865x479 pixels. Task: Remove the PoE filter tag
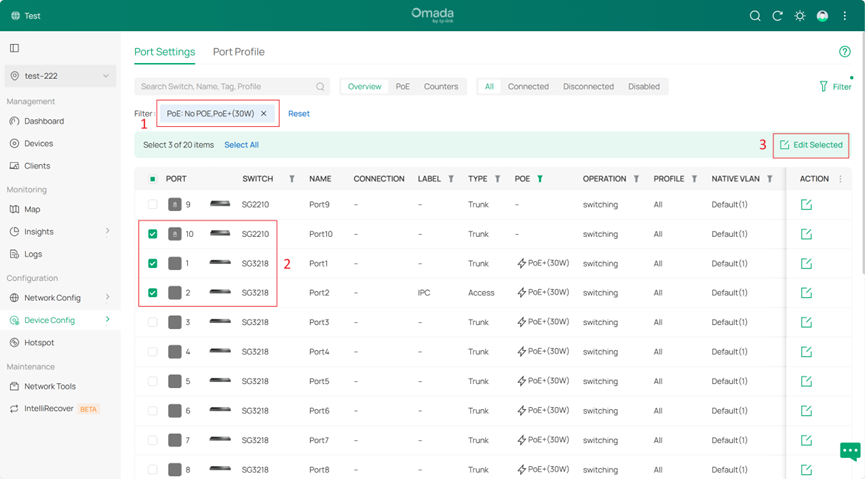click(264, 114)
